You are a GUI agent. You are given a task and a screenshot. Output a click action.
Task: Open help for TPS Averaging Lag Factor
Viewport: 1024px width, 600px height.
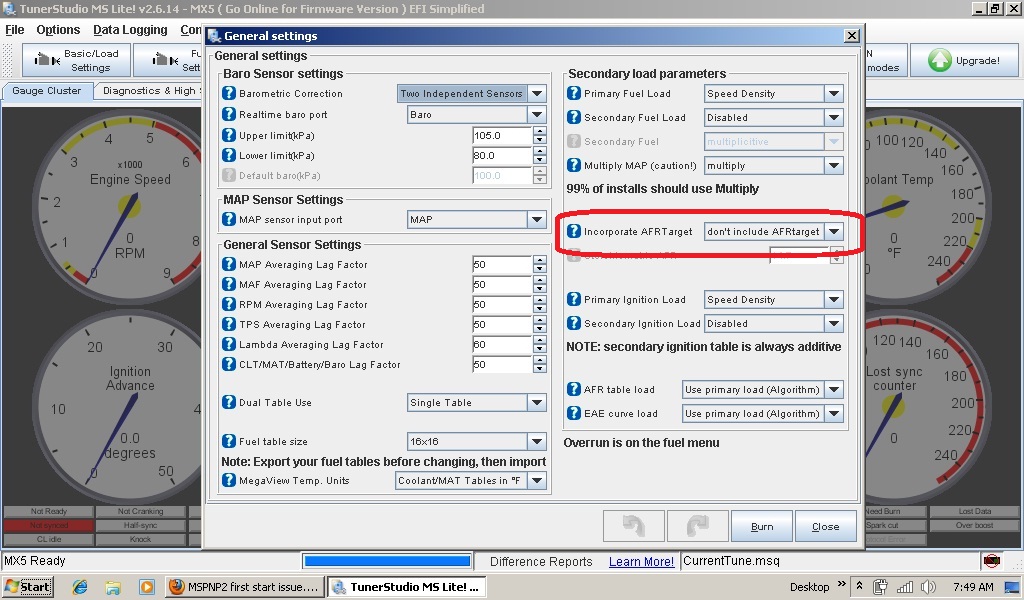point(229,324)
